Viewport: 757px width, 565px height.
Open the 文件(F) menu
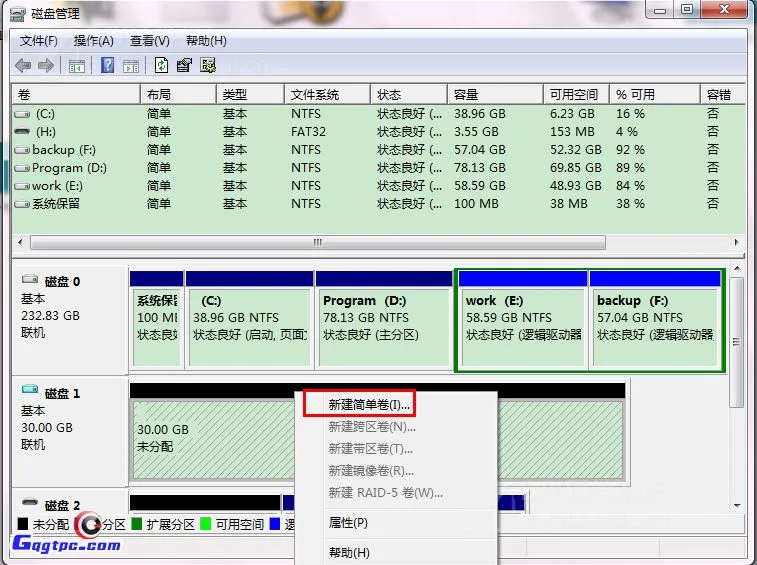click(x=39, y=41)
